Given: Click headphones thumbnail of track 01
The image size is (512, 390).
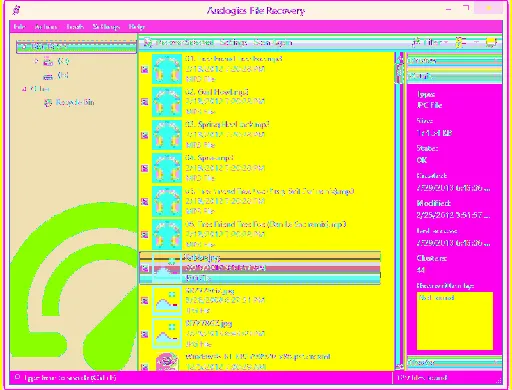Looking at the screenshot, I should click(x=167, y=69).
